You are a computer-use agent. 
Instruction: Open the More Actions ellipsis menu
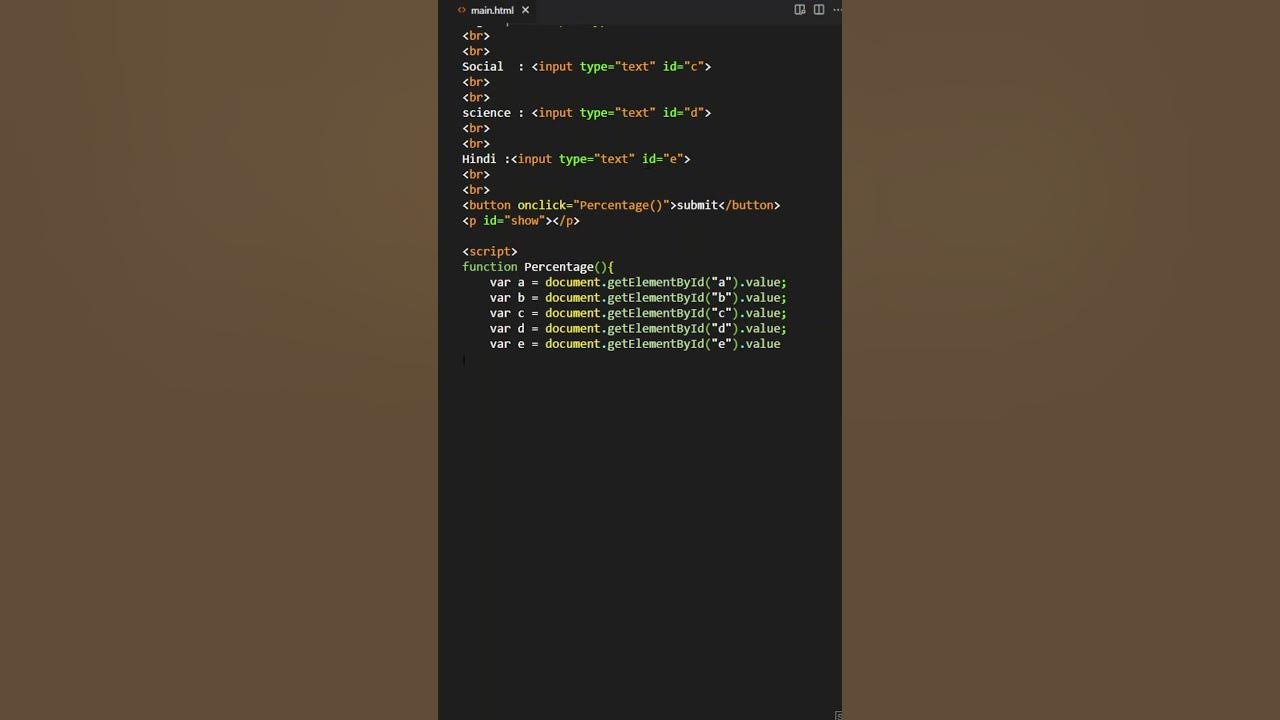(x=837, y=10)
